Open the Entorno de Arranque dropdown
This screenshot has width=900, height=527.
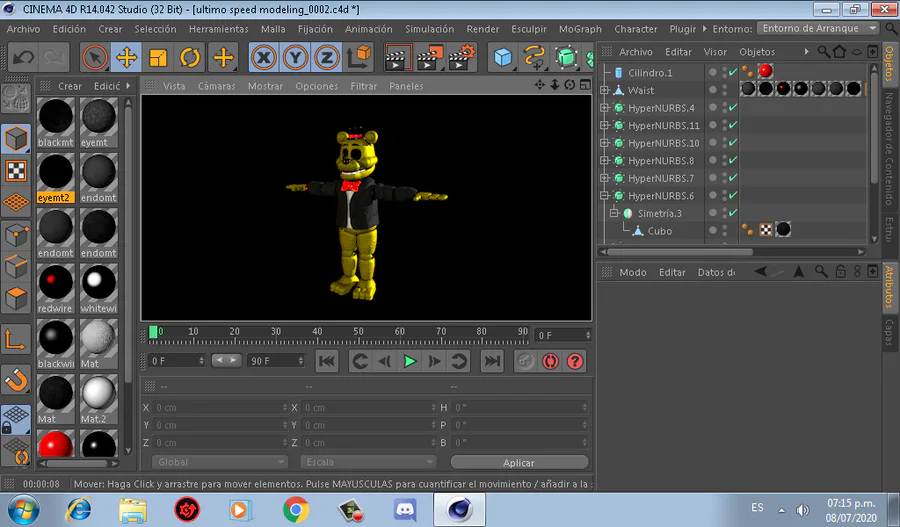point(818,28)
